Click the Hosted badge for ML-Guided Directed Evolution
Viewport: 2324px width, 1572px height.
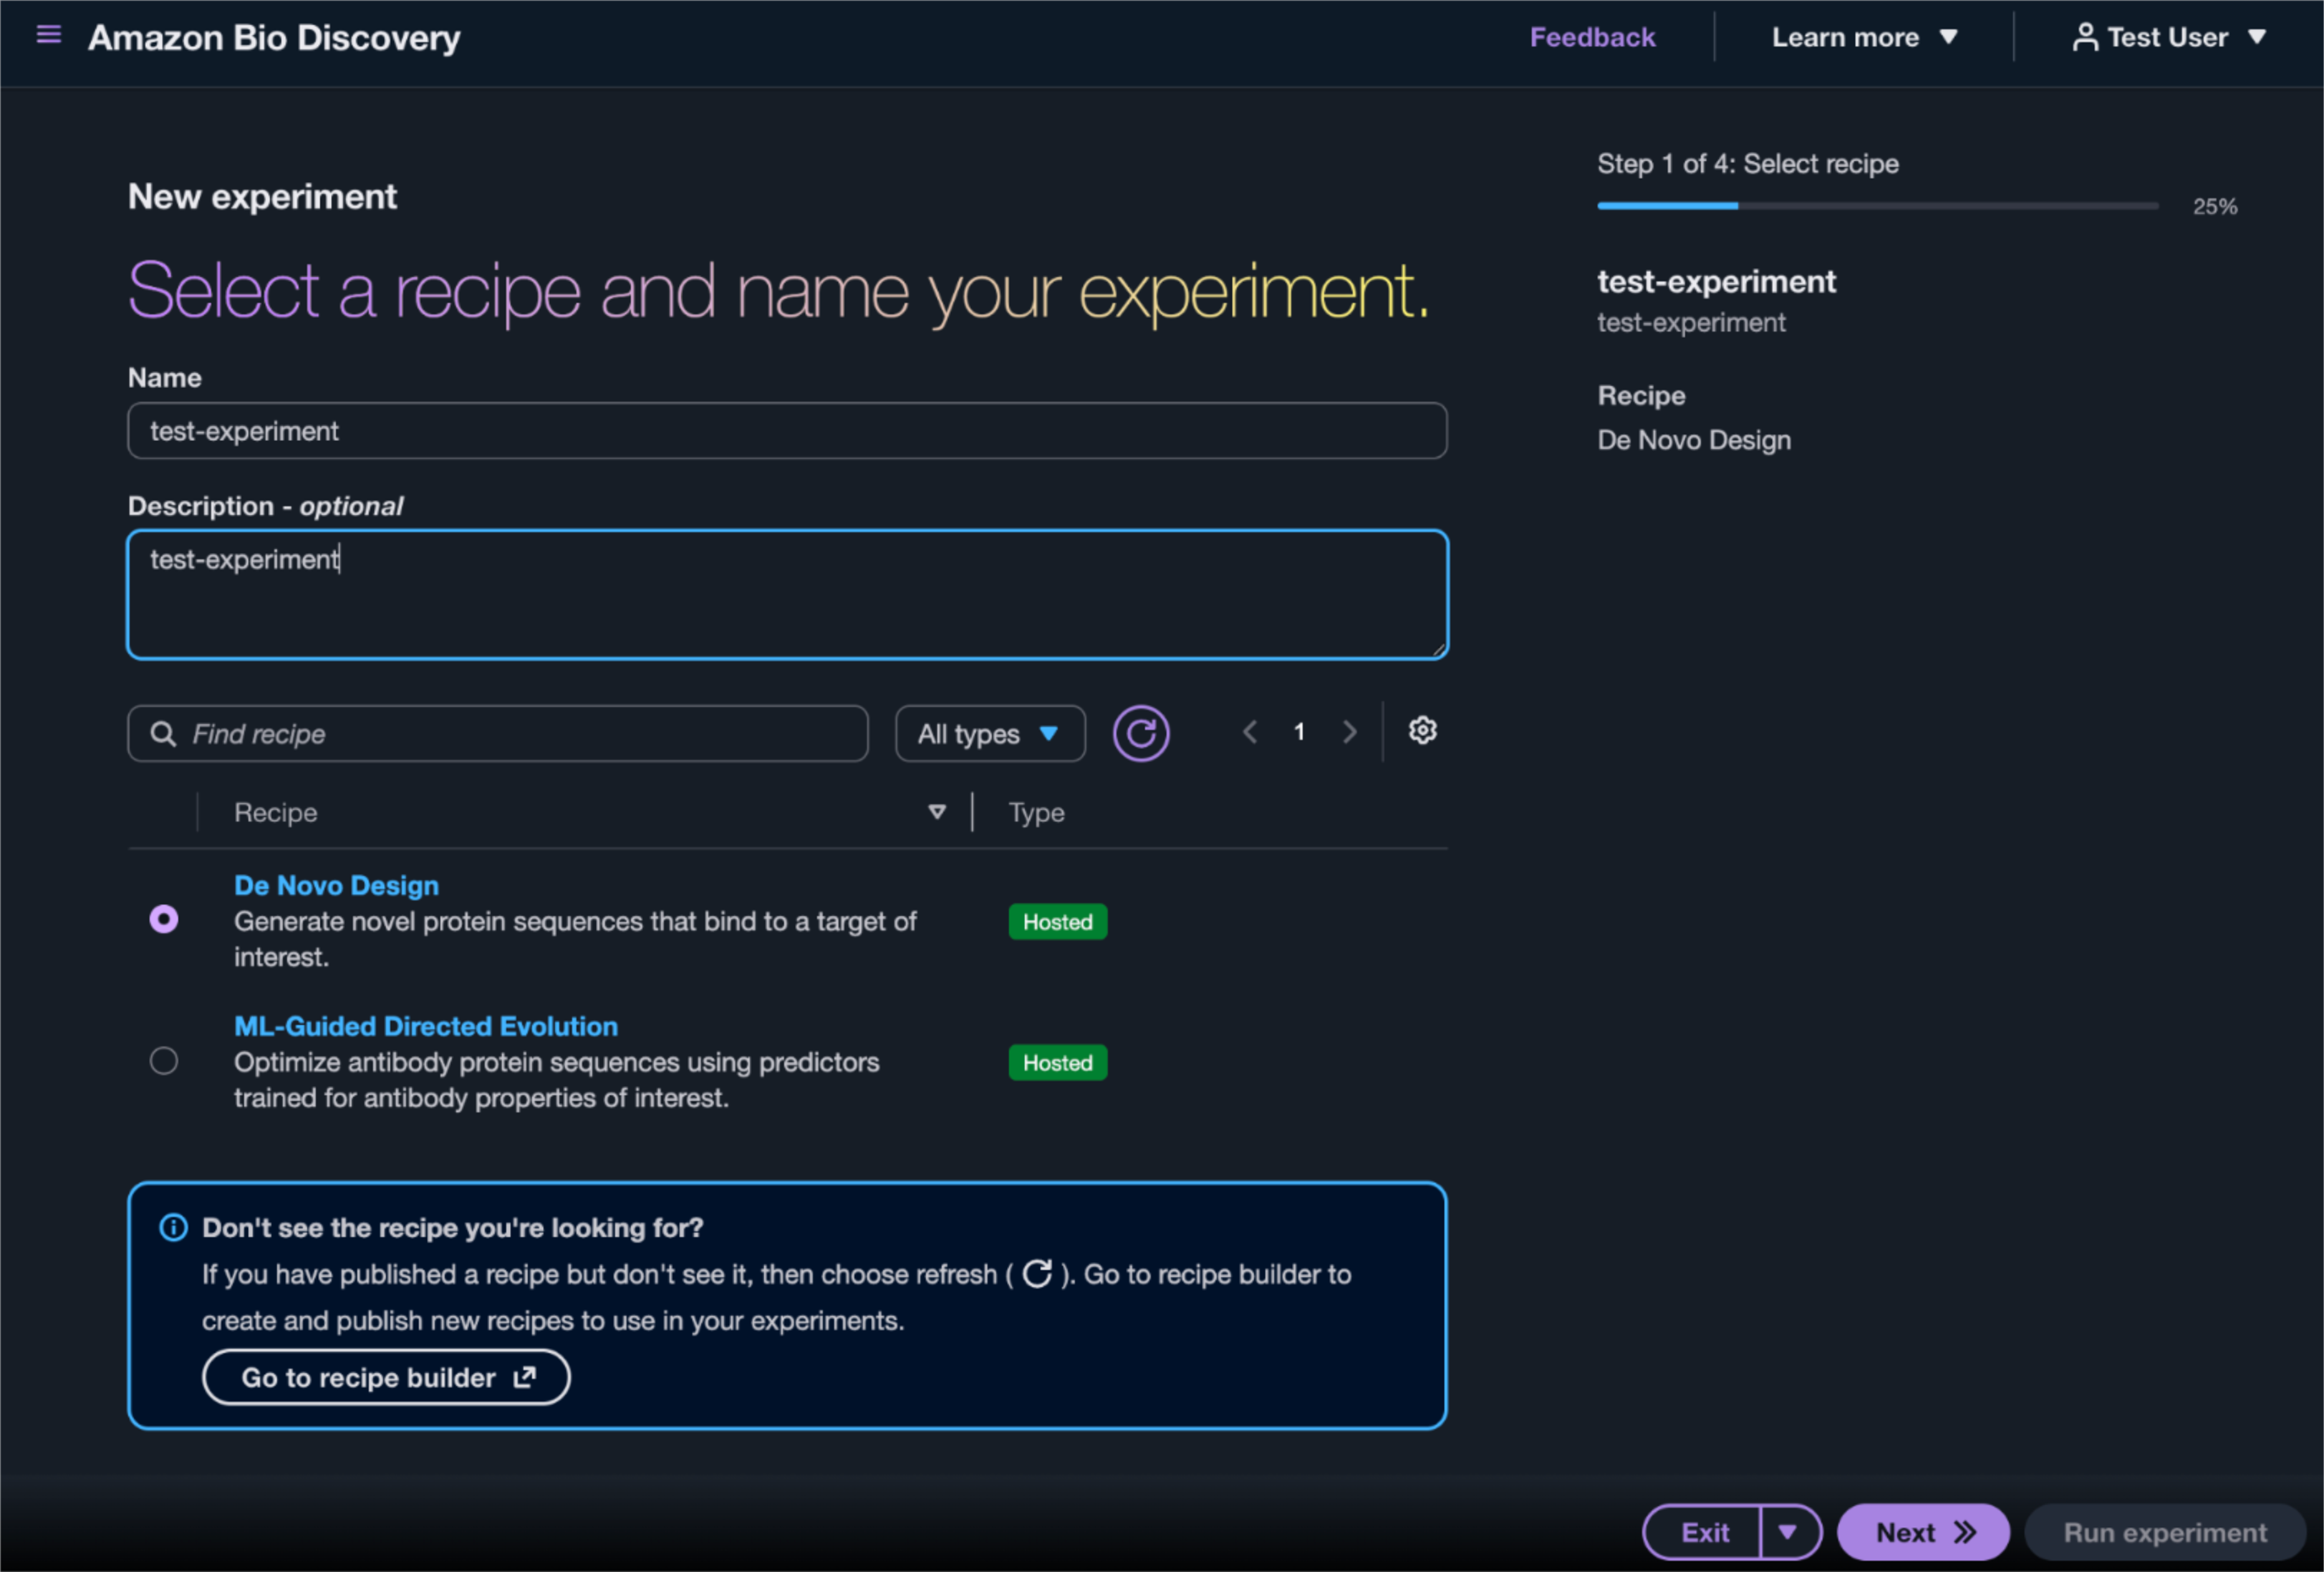[x=1058, y=1062]
